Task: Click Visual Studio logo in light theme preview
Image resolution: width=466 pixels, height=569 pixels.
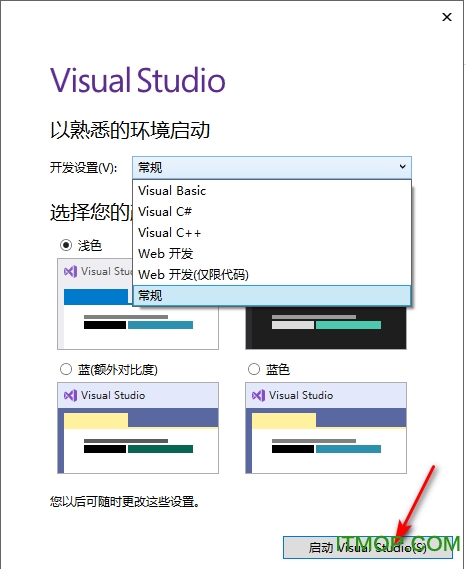Action: tap(70, 271)
